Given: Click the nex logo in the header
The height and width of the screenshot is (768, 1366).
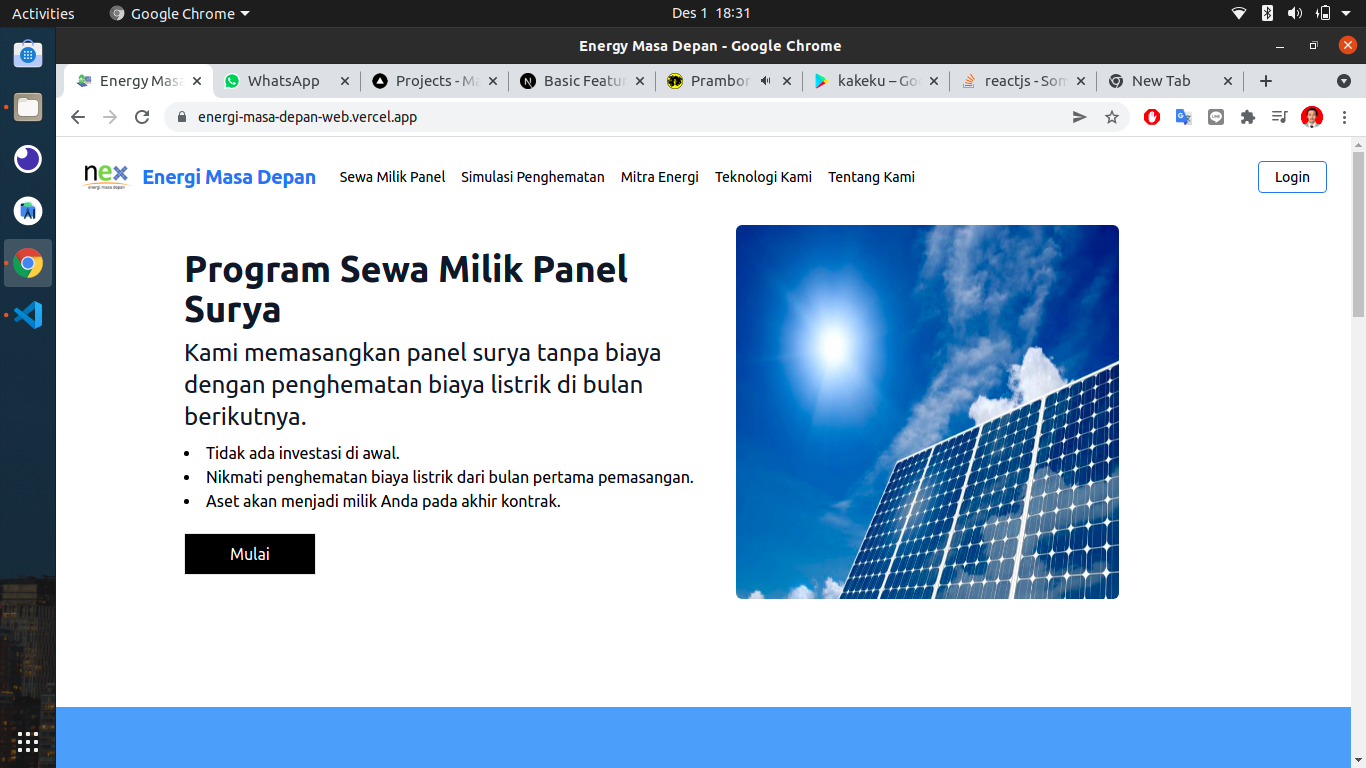Looking at the screenshot, I should point(106,177).
